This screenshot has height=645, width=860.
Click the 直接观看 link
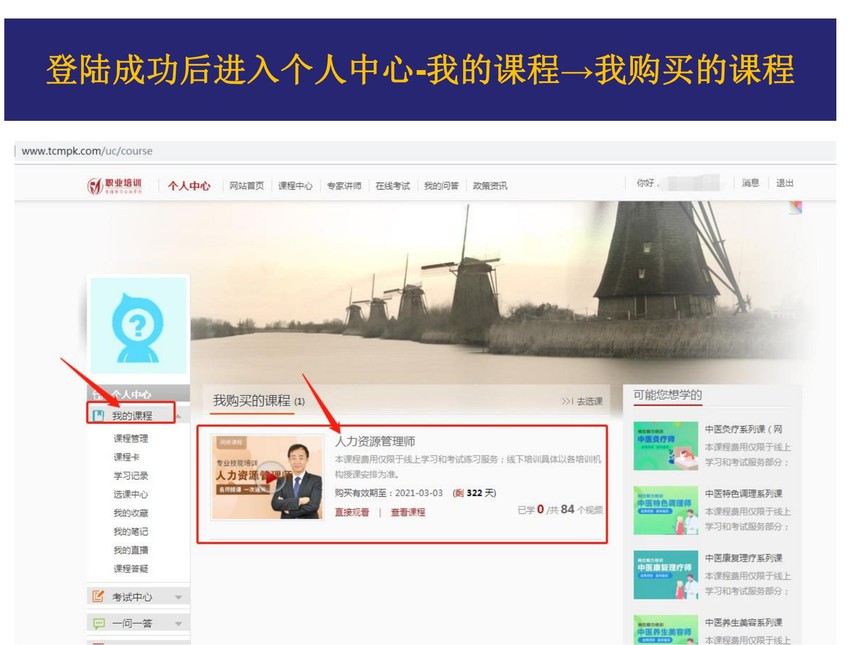click(352, 512)
